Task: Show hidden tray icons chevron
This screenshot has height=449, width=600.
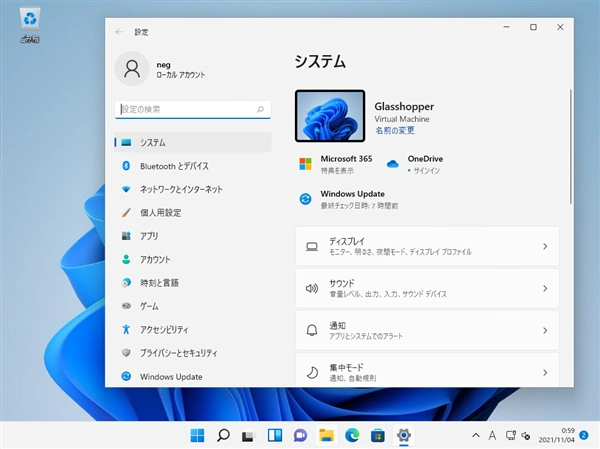Action: pos(476,435)
